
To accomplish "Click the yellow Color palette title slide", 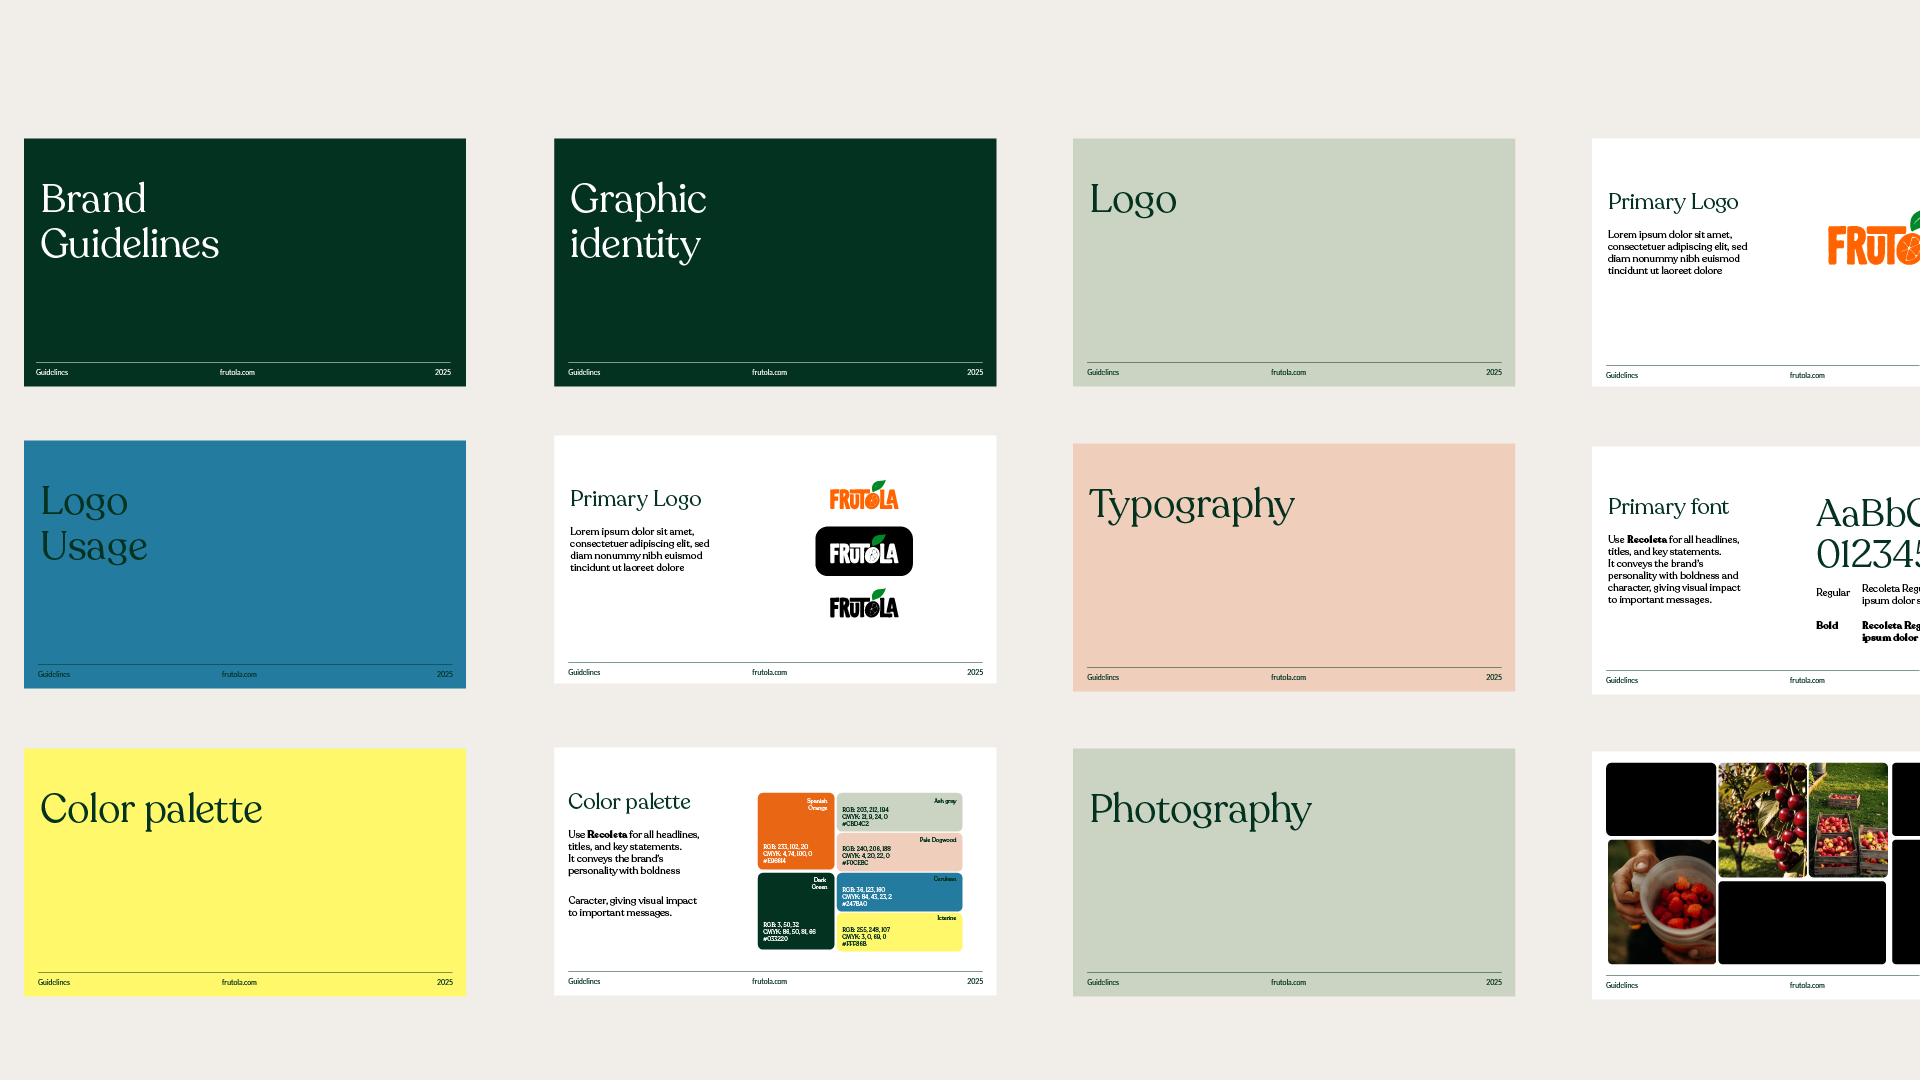I will 245,872.
